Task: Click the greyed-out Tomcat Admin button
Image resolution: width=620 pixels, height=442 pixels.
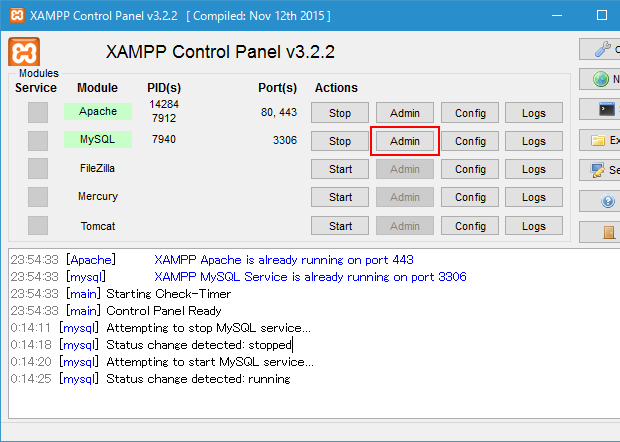Action: point(405,226)
